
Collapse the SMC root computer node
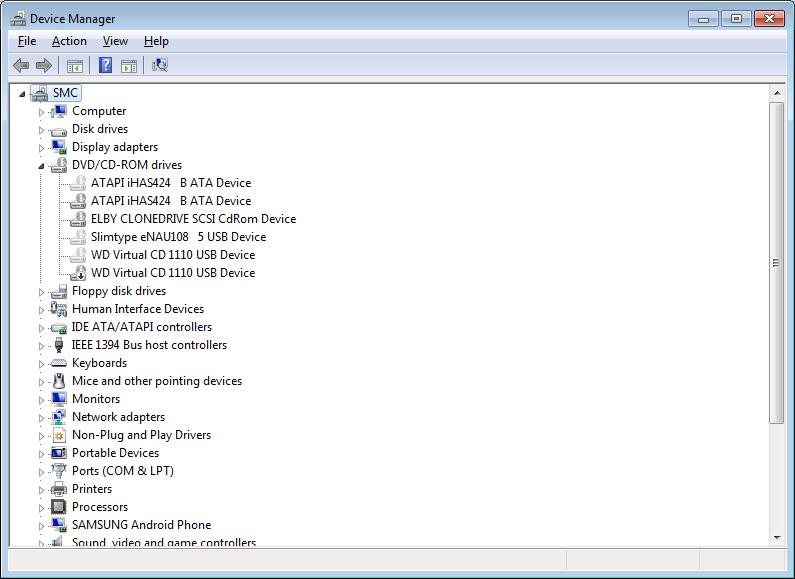pos(23,94)
